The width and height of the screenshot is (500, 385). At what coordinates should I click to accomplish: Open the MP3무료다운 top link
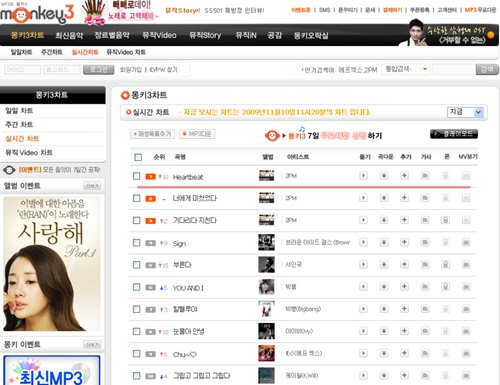pos(480,10)
